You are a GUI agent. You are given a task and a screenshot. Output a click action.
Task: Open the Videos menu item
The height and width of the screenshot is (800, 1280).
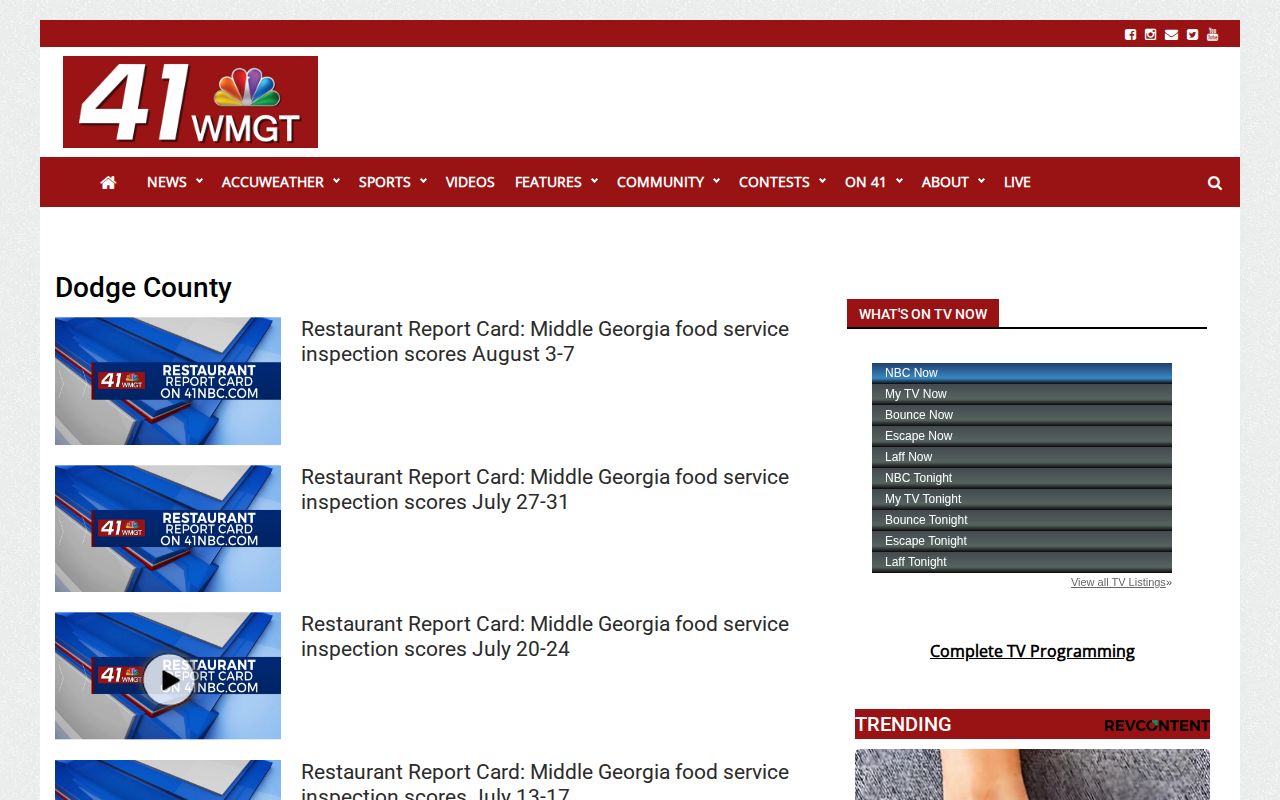pyautogui.click(x=470, y=182)
